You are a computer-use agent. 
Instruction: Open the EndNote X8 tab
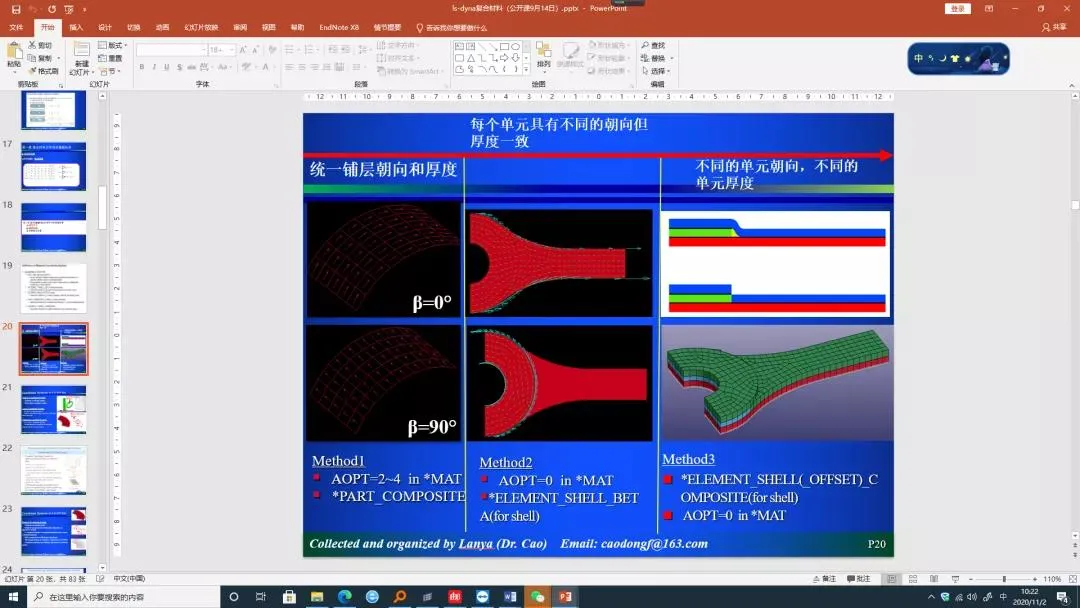[x=339, y=28]
